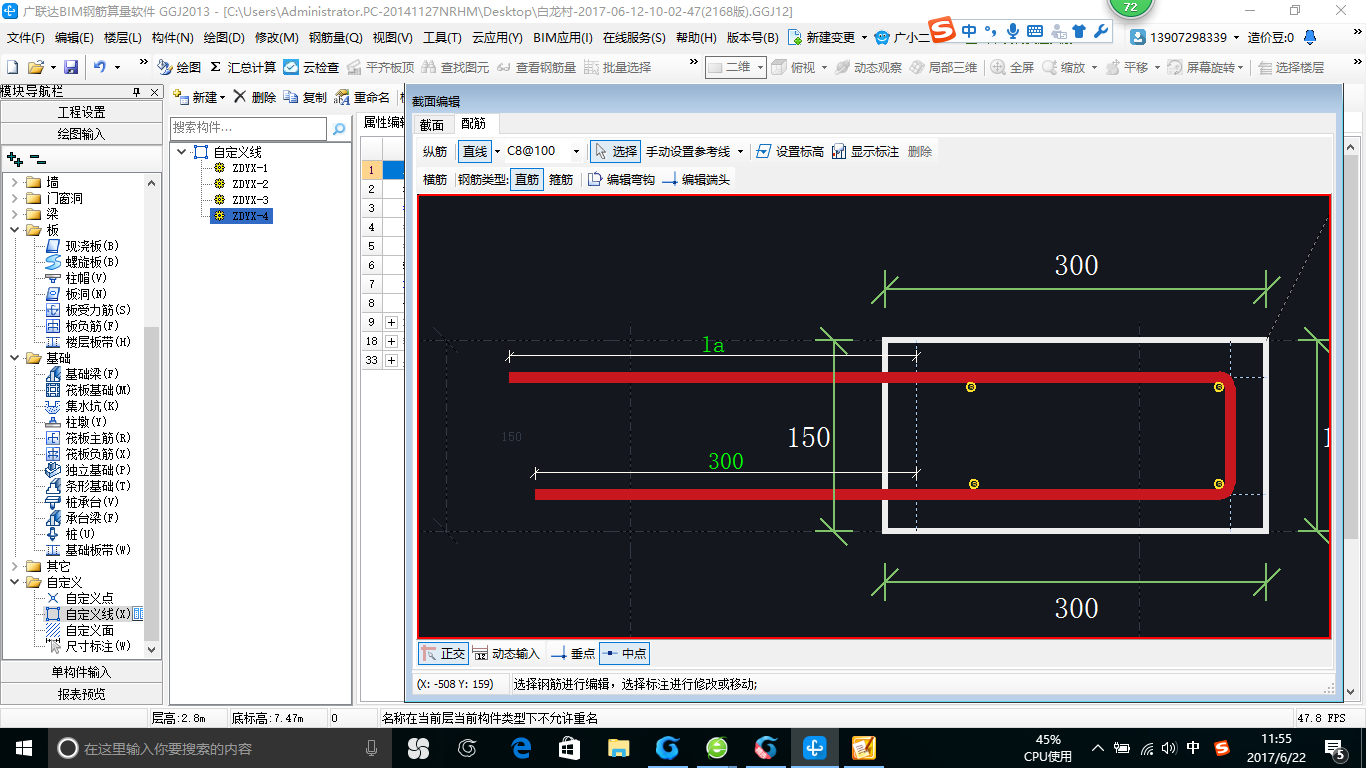Click the collapse-all minus icon in navigator
Image resolution: width=1366 pixels, height=768 pixels.
tap(37, 158)
